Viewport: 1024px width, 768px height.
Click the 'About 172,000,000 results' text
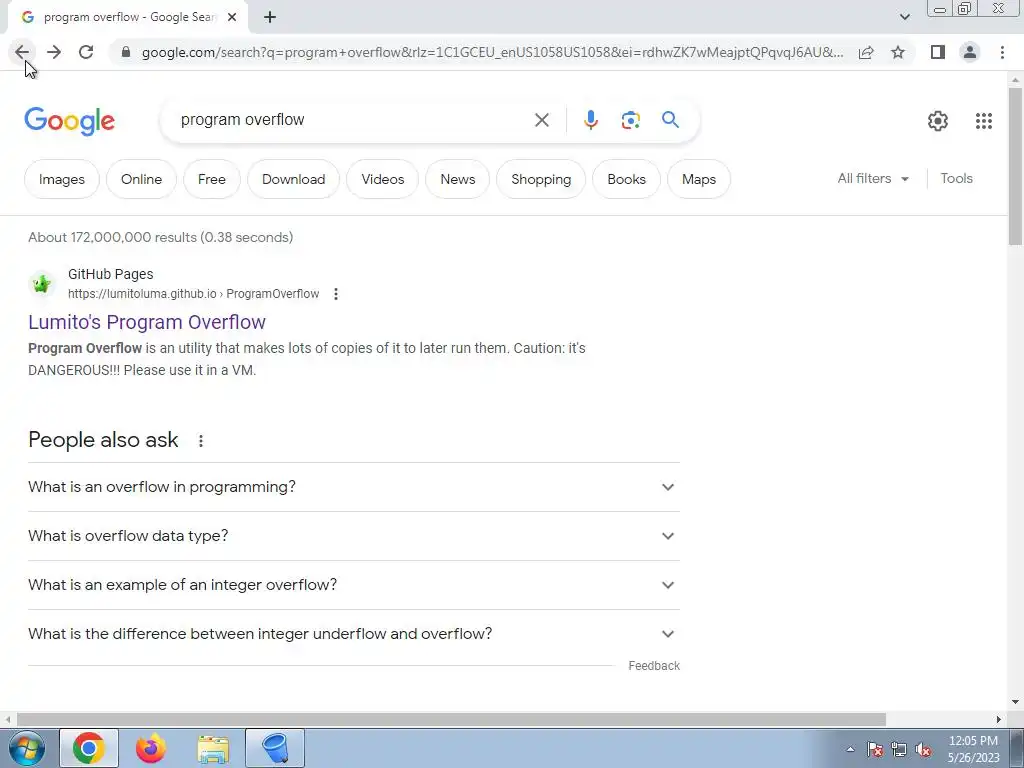[161, 237]
